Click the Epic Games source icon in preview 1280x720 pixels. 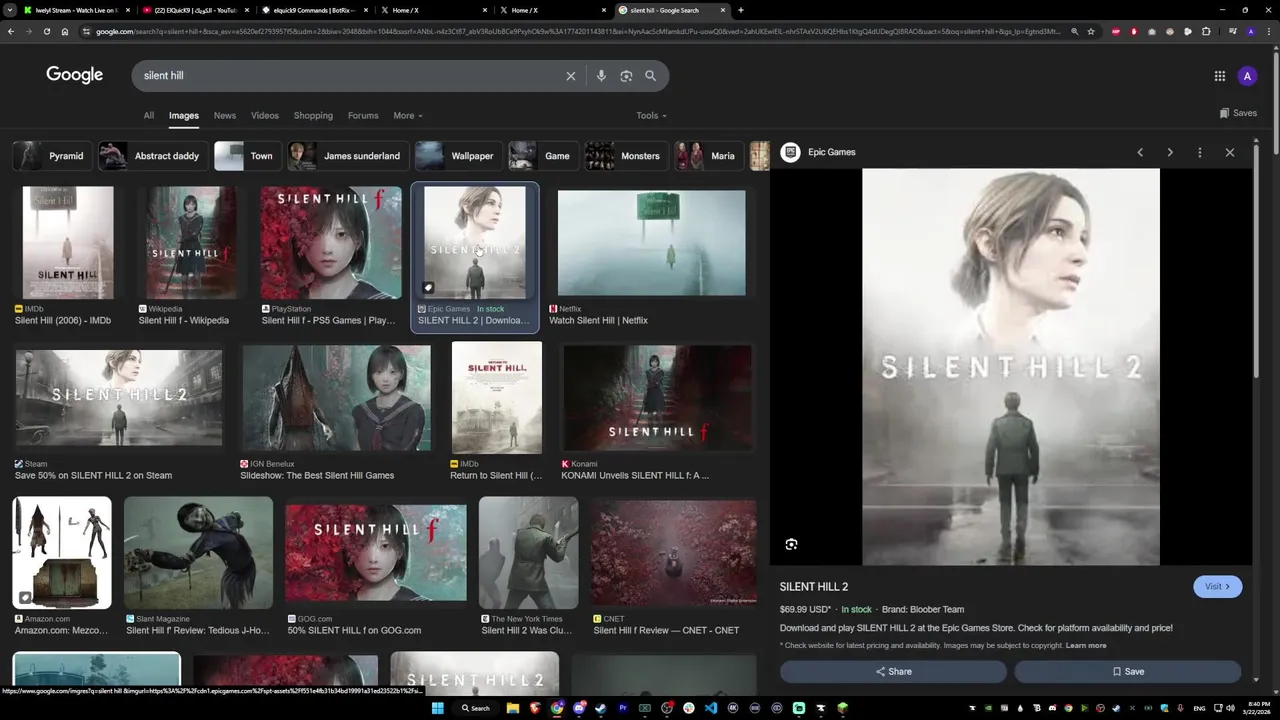click(790, 152)
